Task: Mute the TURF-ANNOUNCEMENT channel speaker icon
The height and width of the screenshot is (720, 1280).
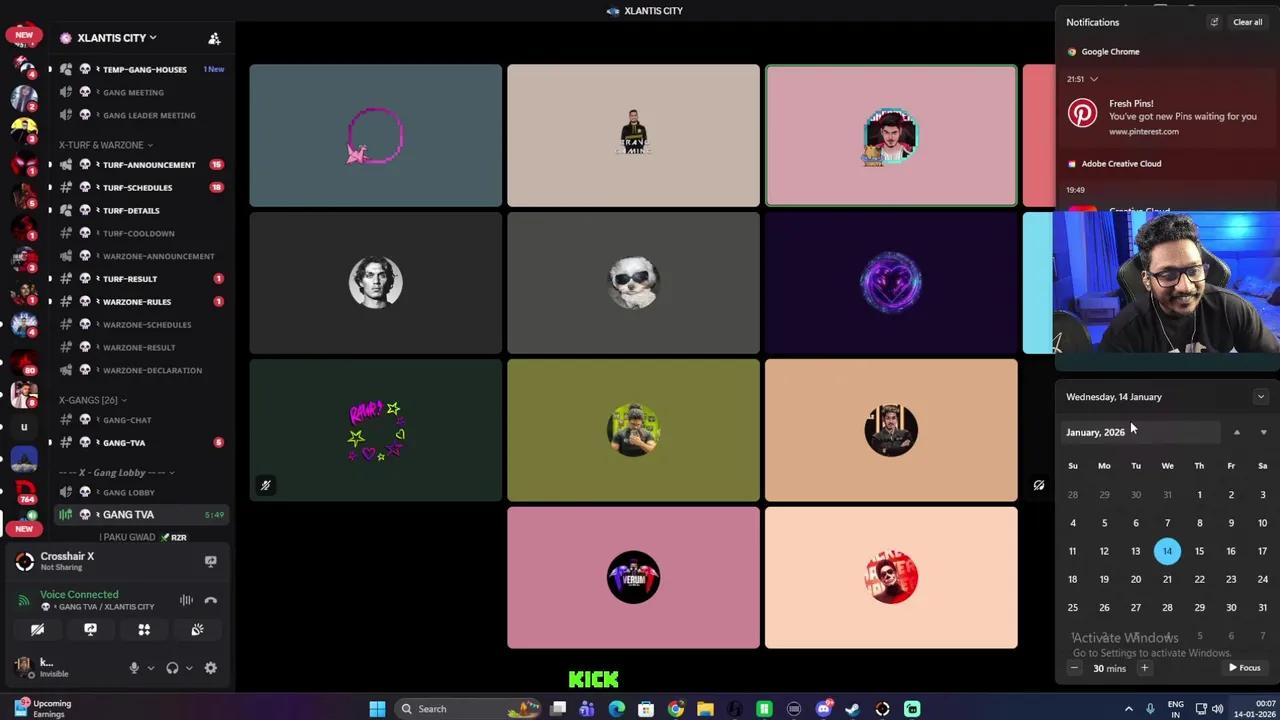Action: click(x=66, y=164)
